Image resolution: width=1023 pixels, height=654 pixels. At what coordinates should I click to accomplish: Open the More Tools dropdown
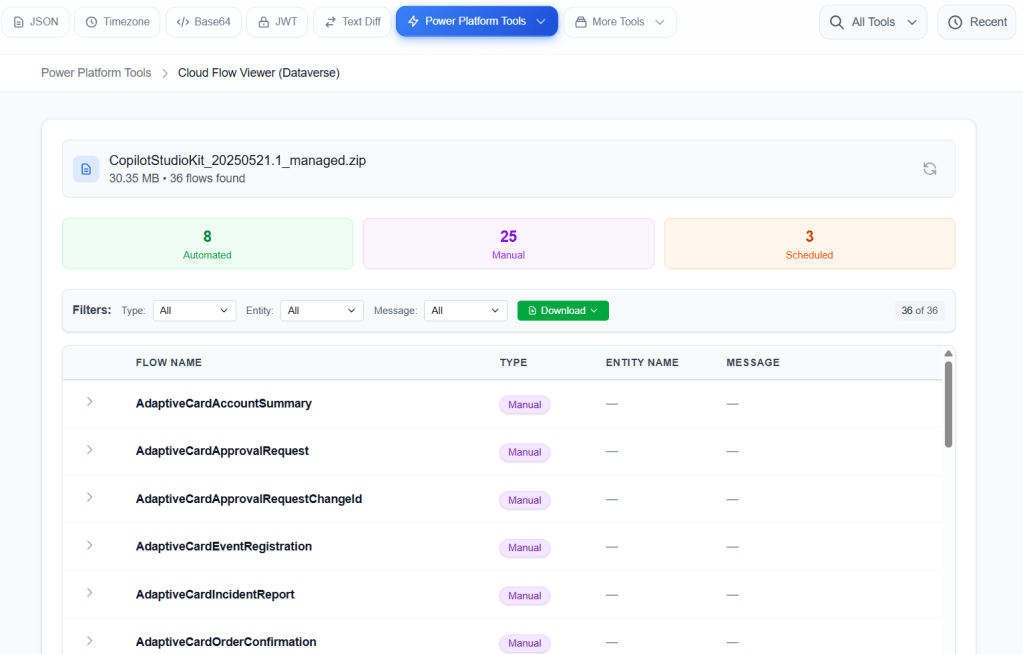tap(619, 22)
